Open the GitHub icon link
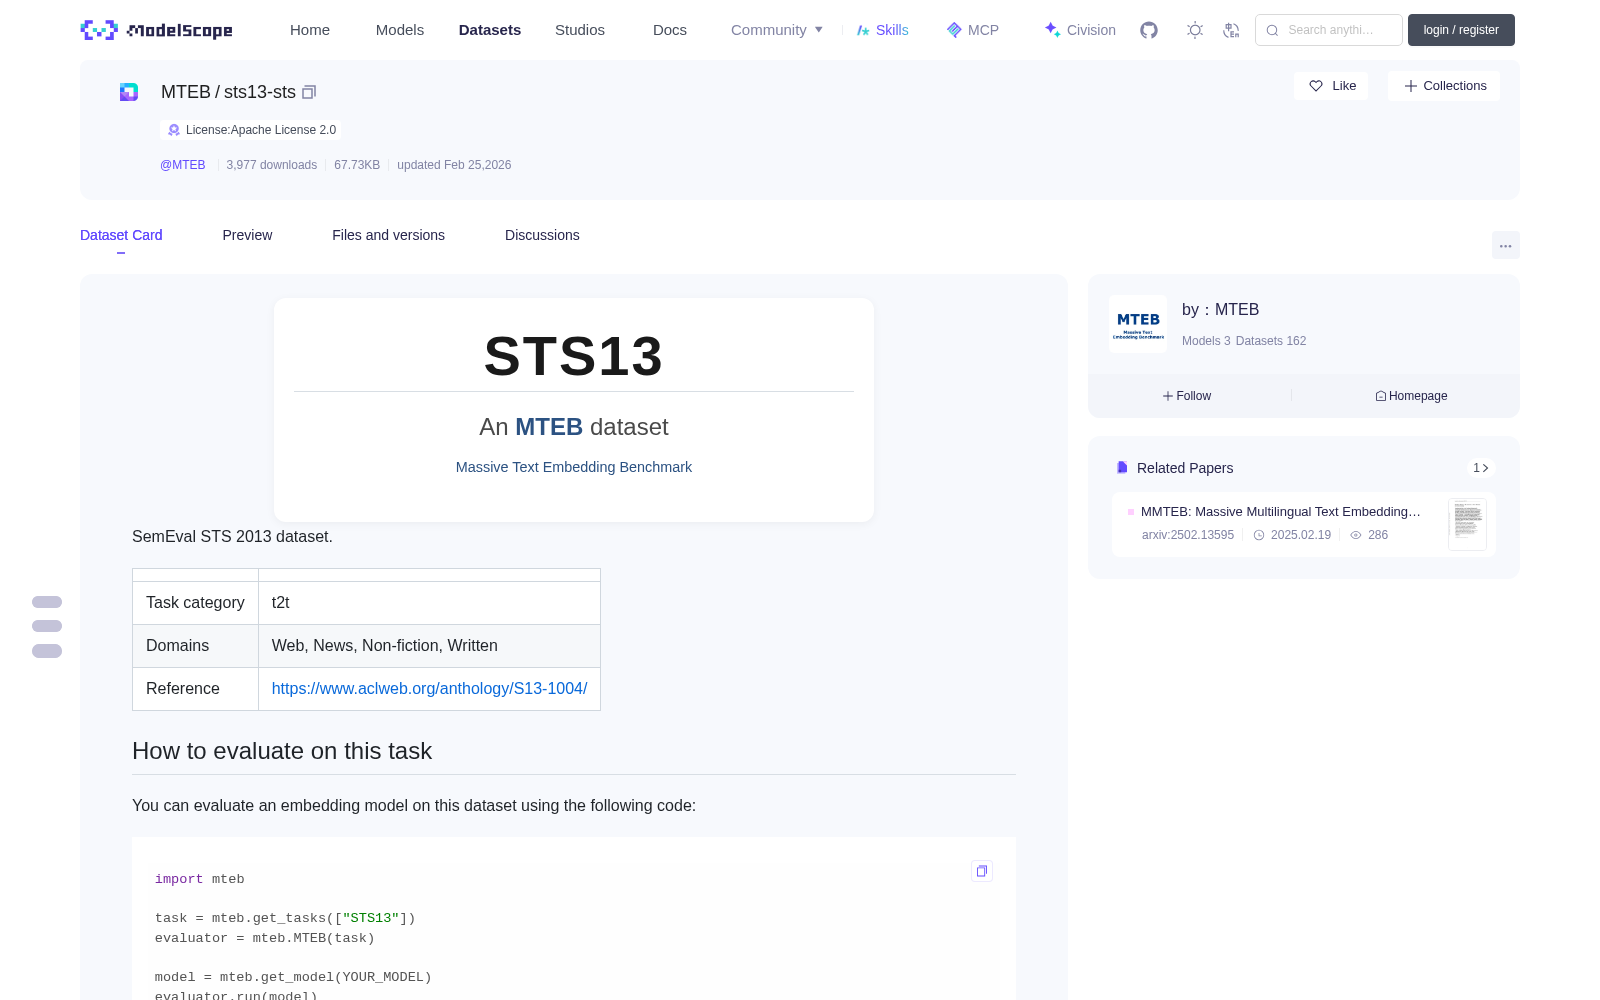The width and height of the screenshot is (1600, 1000). (1149, 30)
